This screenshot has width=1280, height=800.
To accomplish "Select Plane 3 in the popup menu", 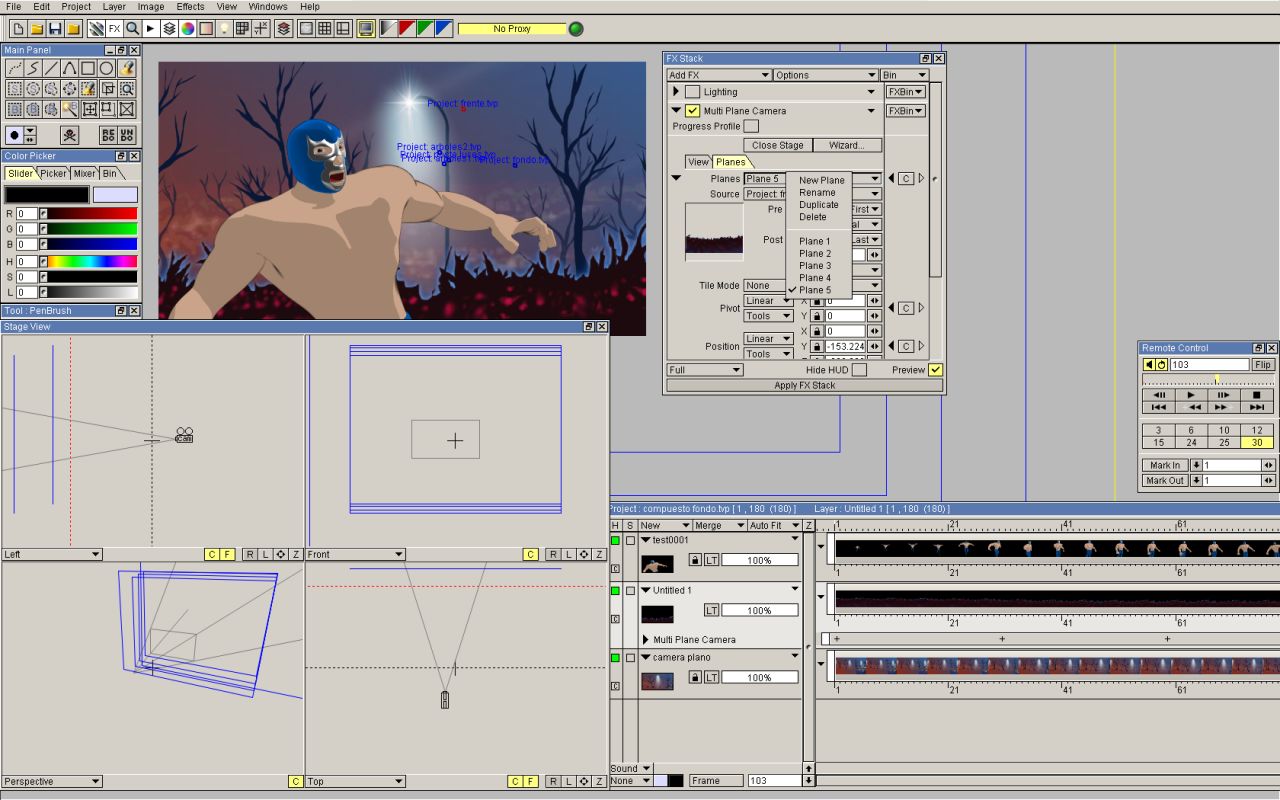I will point(814,266).
